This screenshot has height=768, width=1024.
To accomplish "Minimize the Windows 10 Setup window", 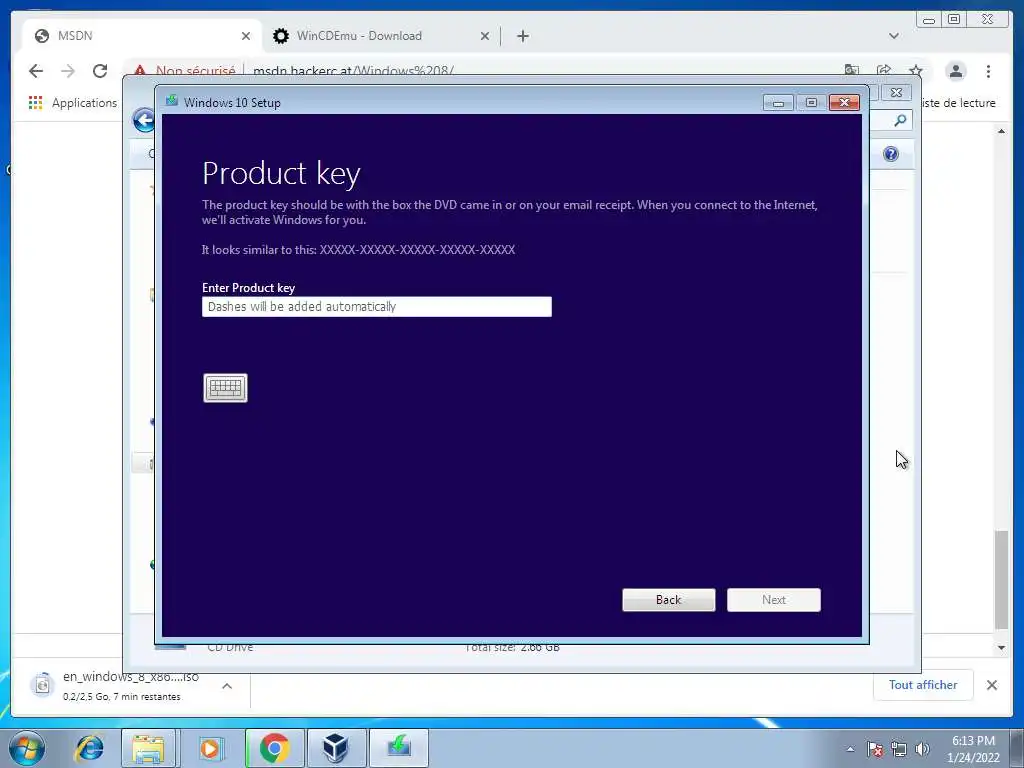I will point(778,103).
